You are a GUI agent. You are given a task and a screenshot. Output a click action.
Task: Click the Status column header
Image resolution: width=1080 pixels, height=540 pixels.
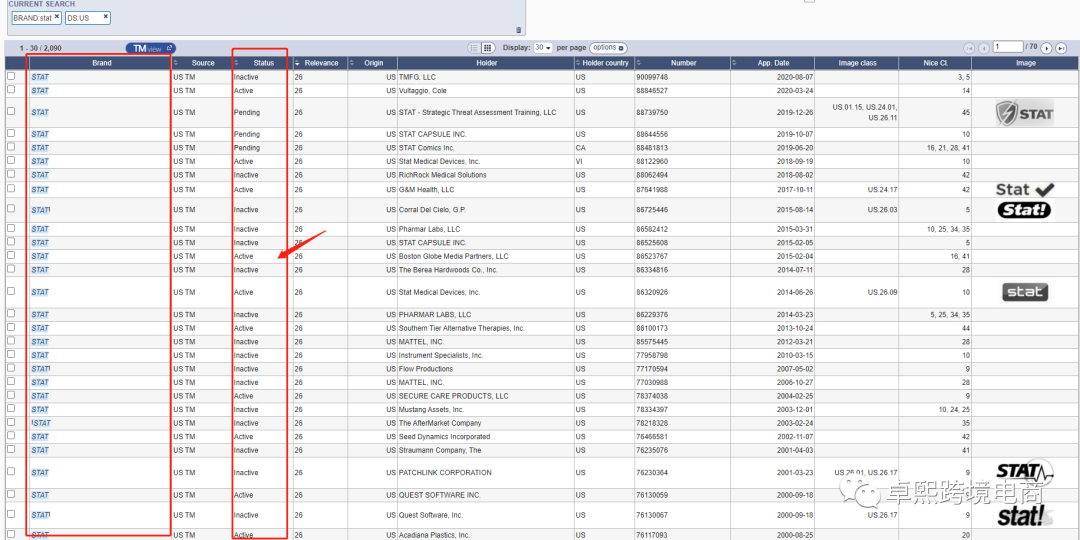(x=262, y=63)
